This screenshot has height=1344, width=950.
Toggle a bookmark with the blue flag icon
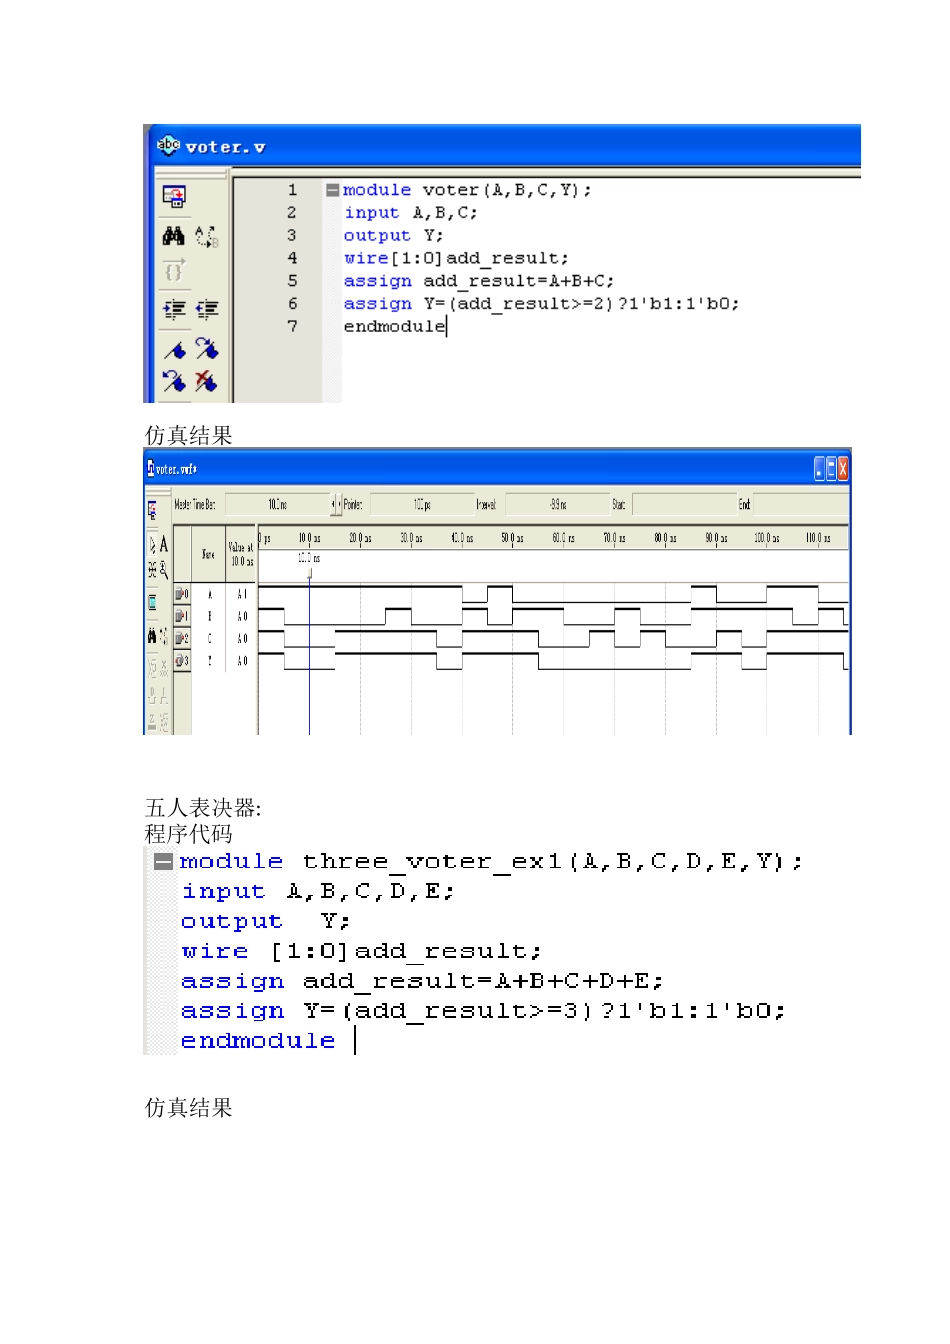point(174,349)
